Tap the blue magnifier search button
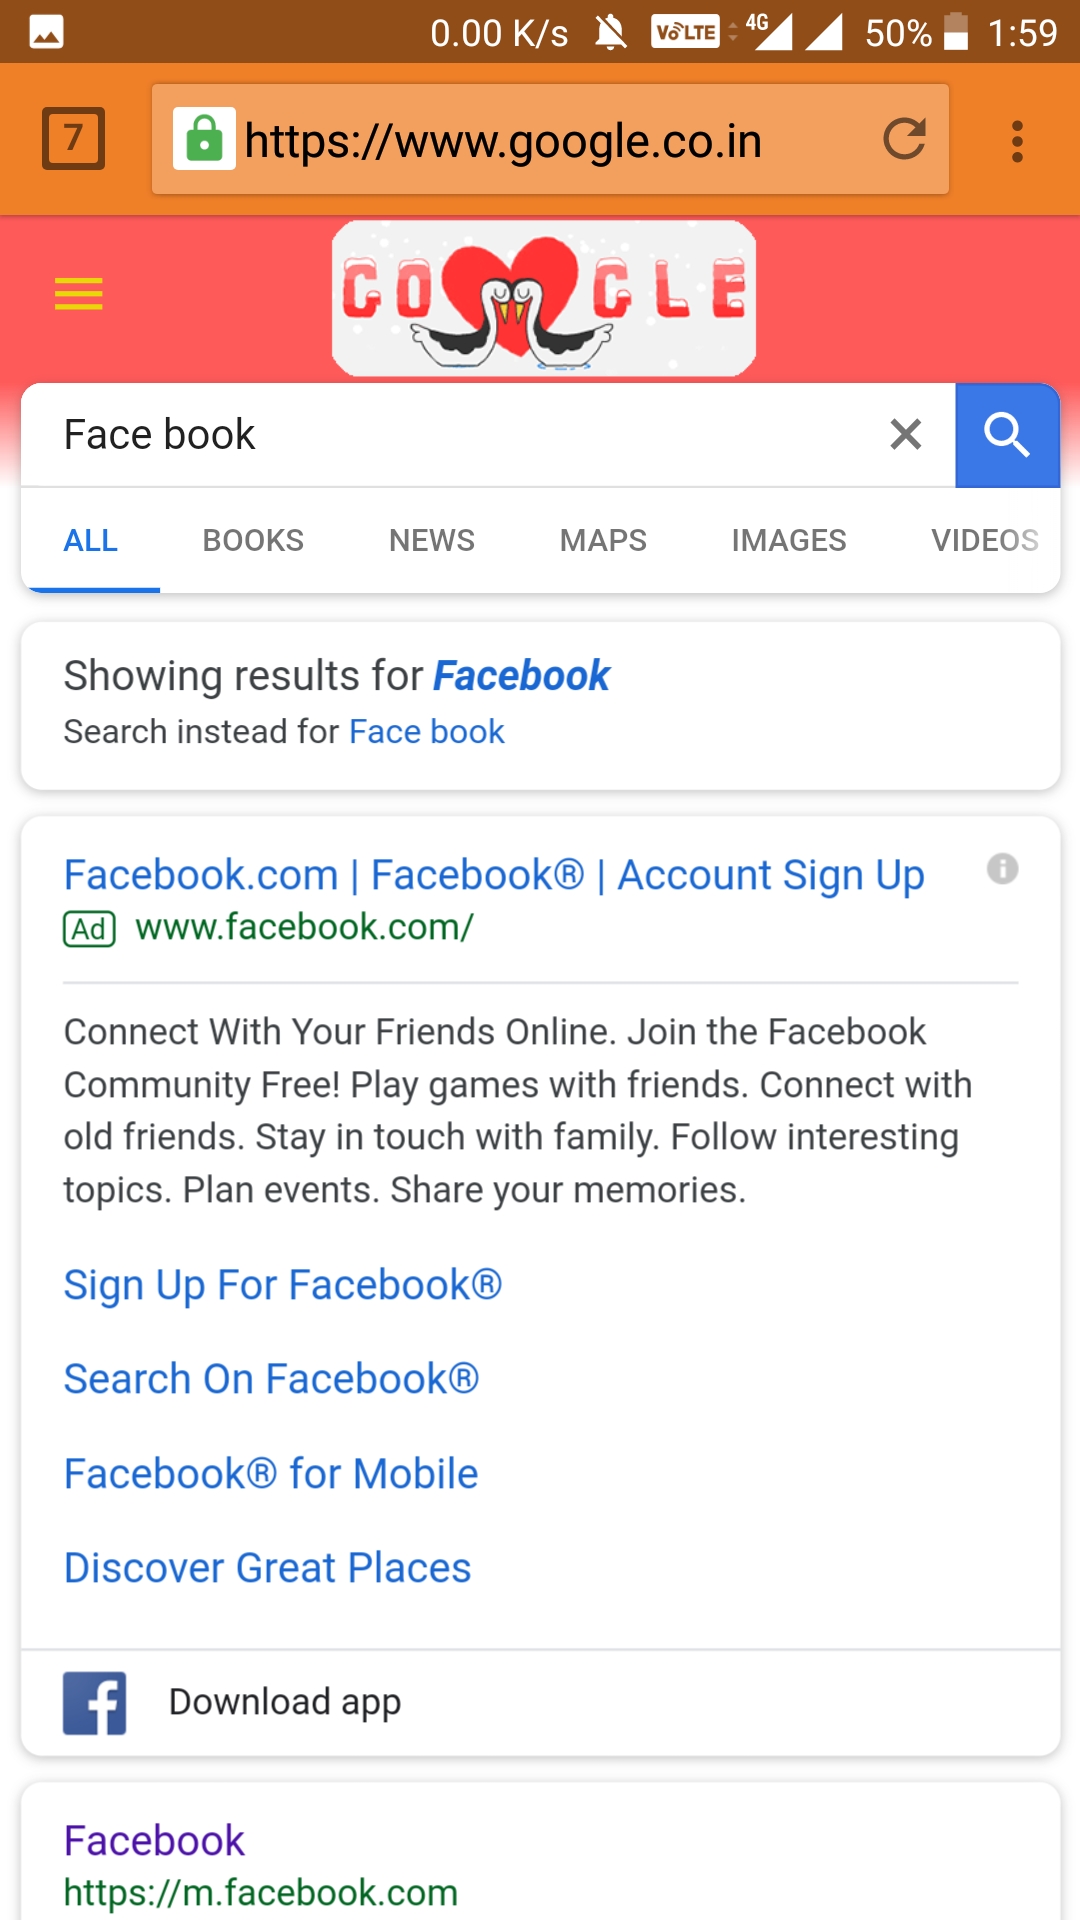1080x1920 pixels. coord(1007,435)
